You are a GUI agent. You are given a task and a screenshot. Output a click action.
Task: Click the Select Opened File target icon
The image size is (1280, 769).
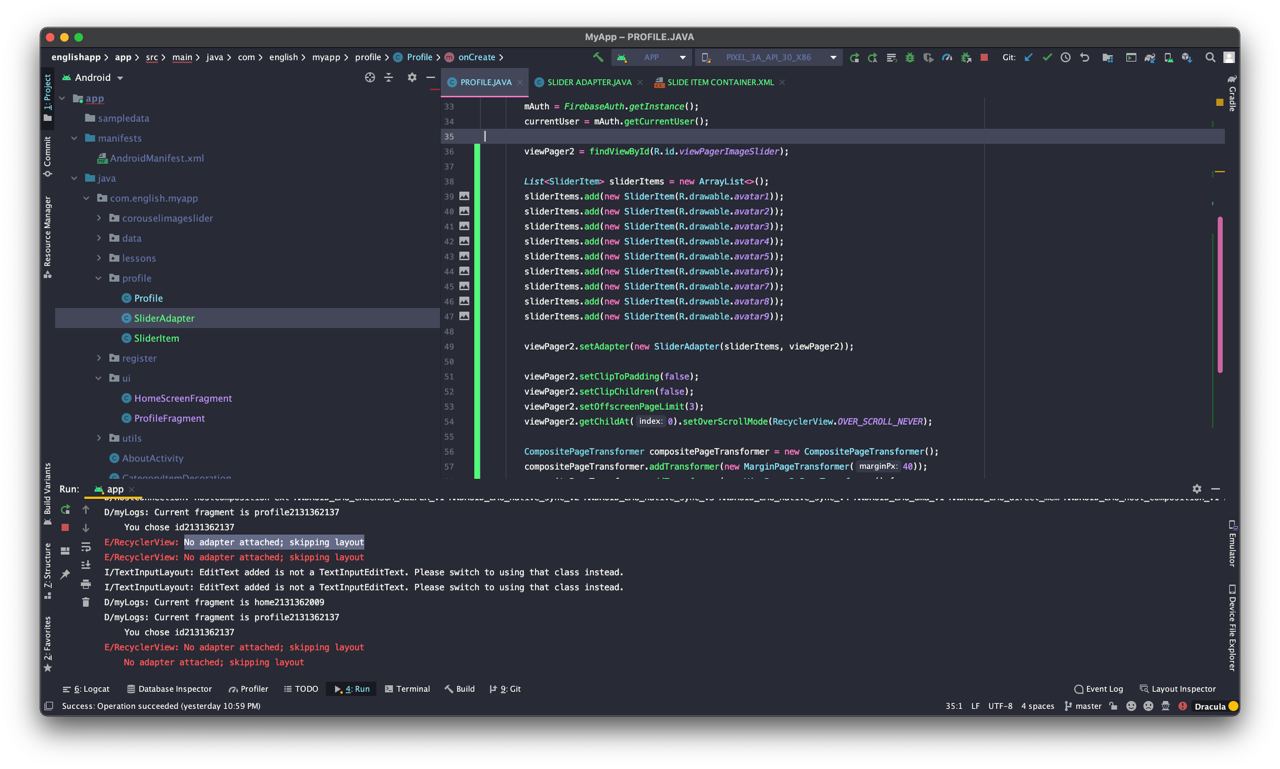point(370,77)
